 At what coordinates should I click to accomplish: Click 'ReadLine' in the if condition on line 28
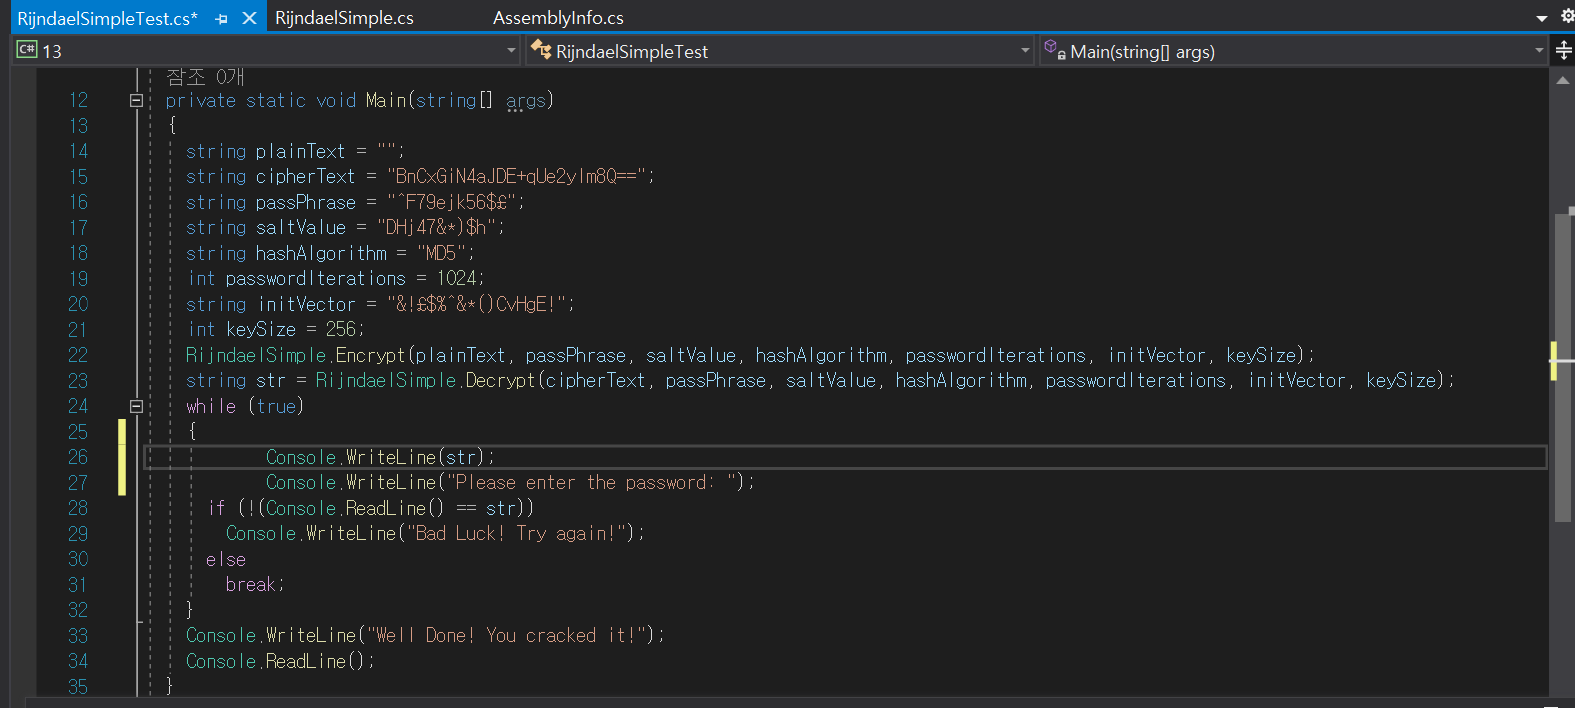click(385, 508)
